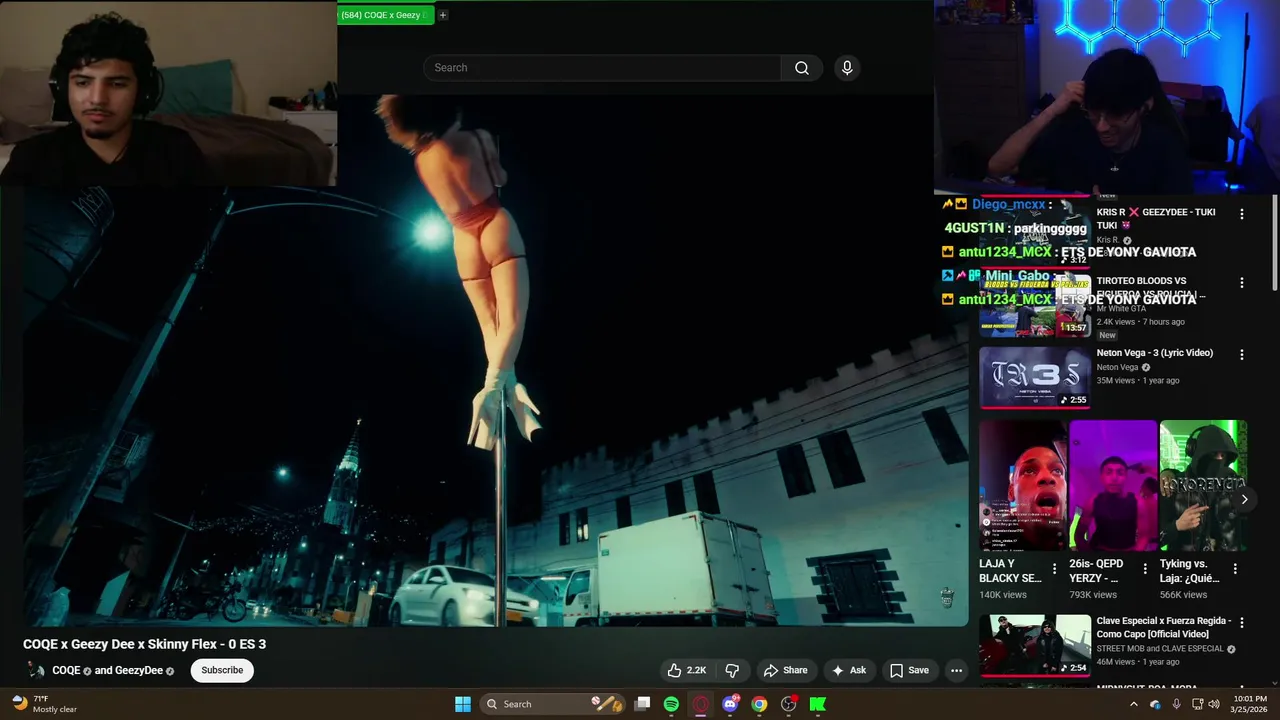The height and width of the screenshot is (720, 1280).
Task: Open the Share button for this video
Action: [x=785, y=670]
